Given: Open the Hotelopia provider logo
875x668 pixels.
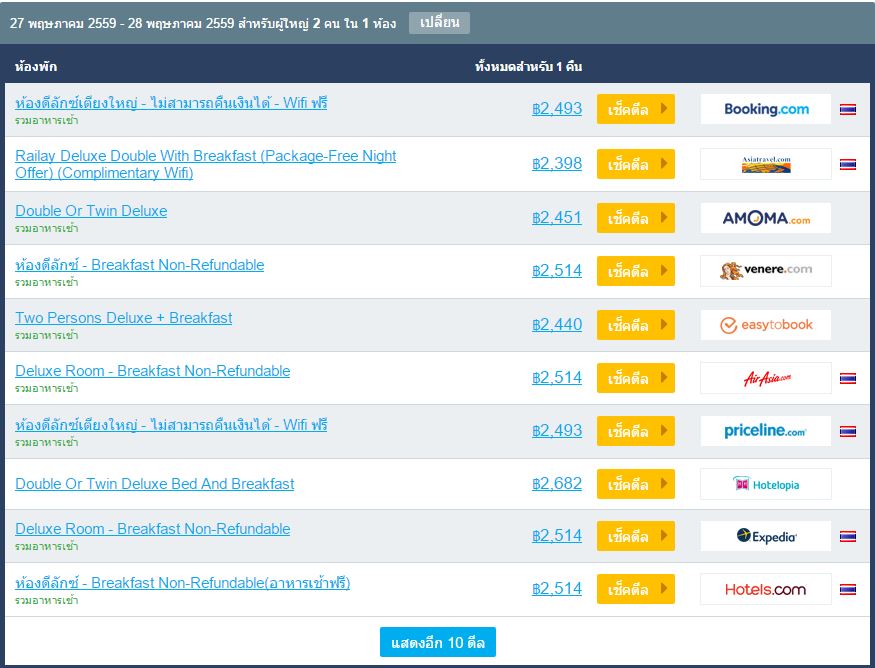Looking at the screenshot, I should coord(766,484).
